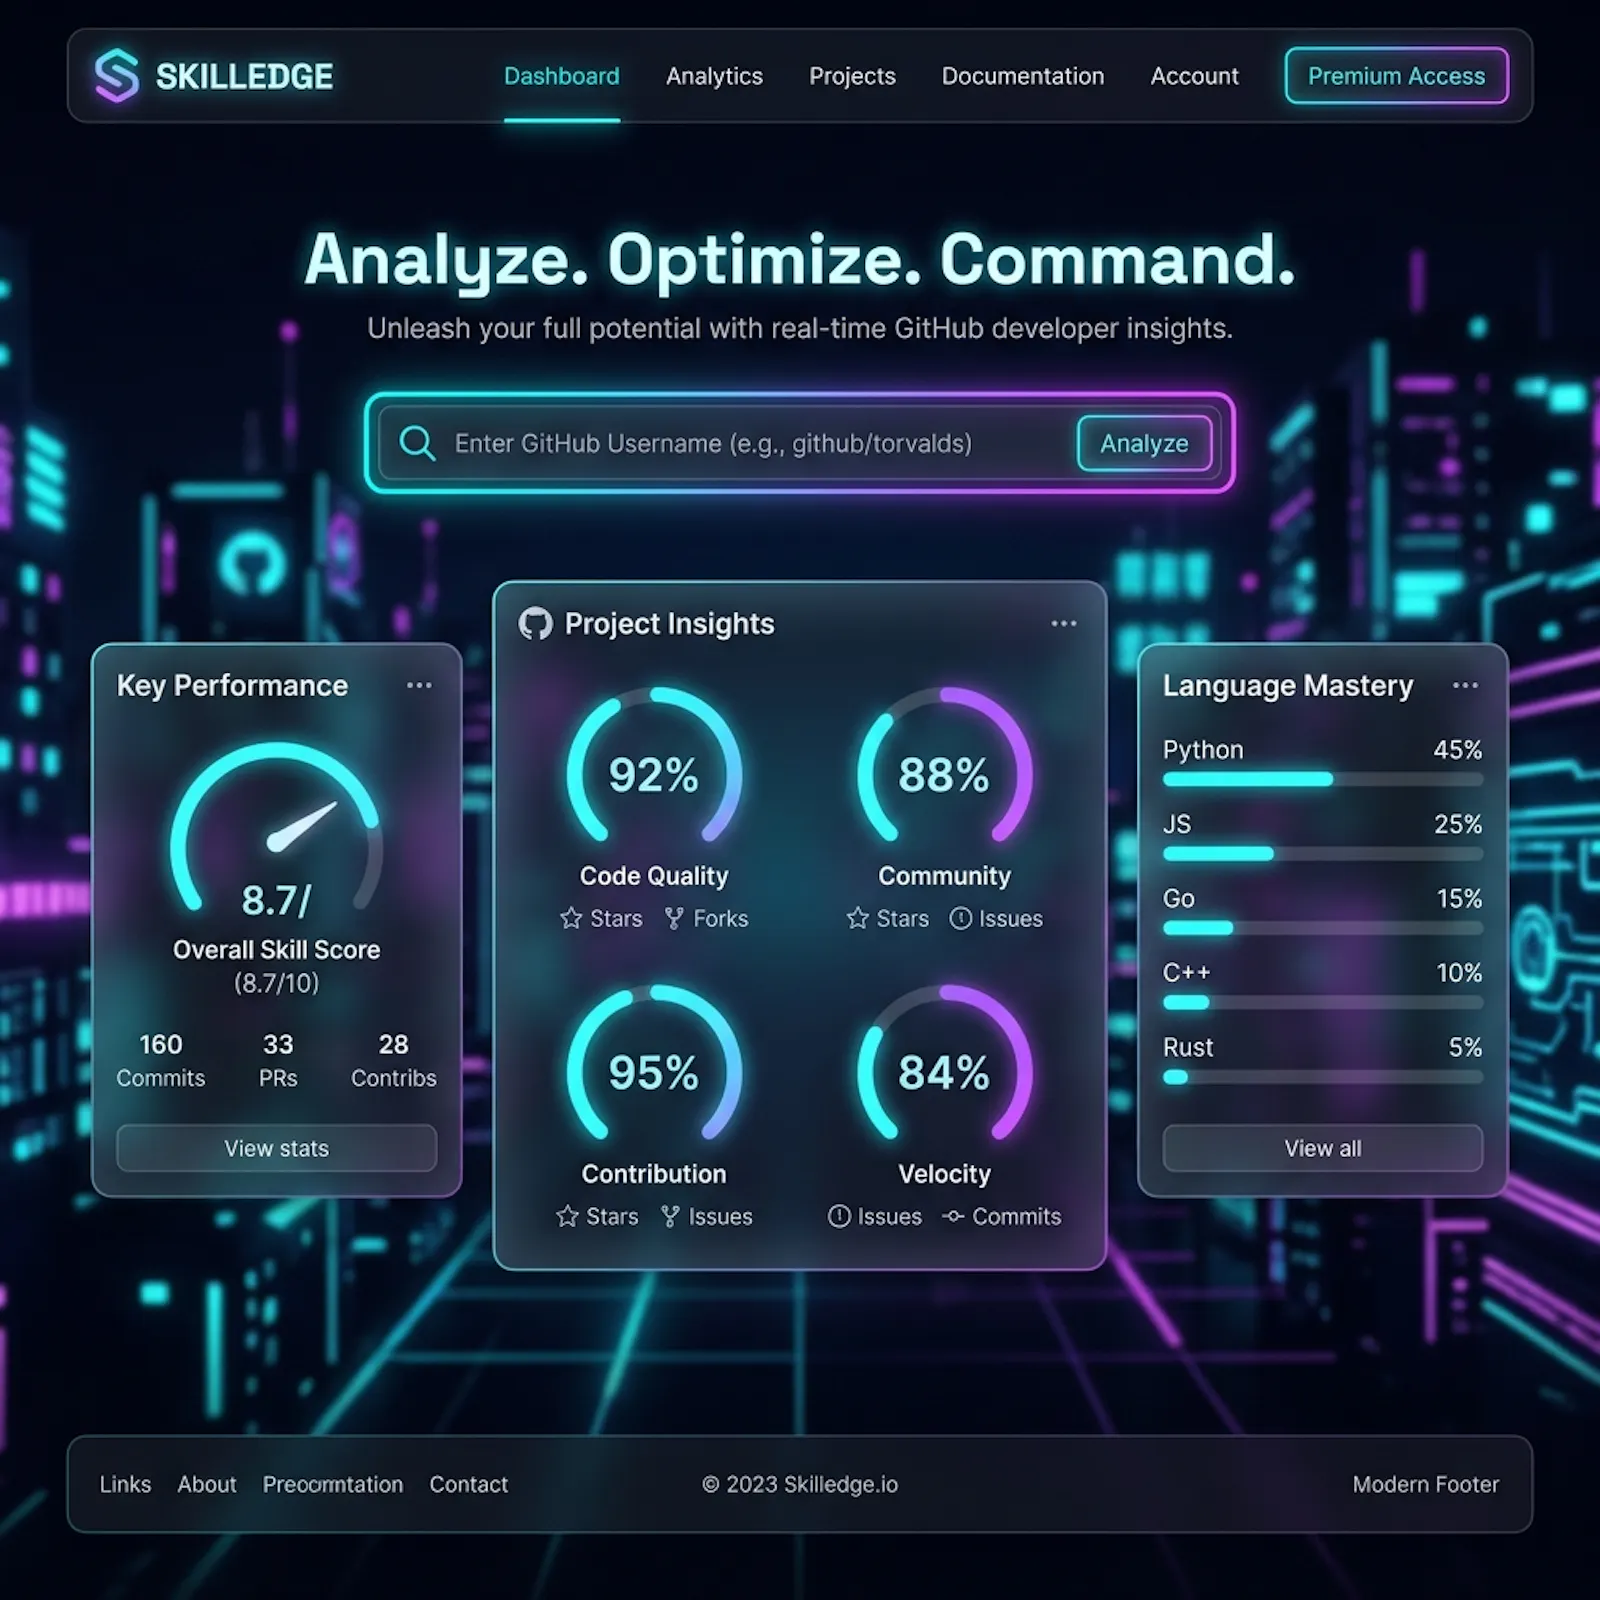
Task: Go to Dashboard tab
Action: [x=562, y=76]
